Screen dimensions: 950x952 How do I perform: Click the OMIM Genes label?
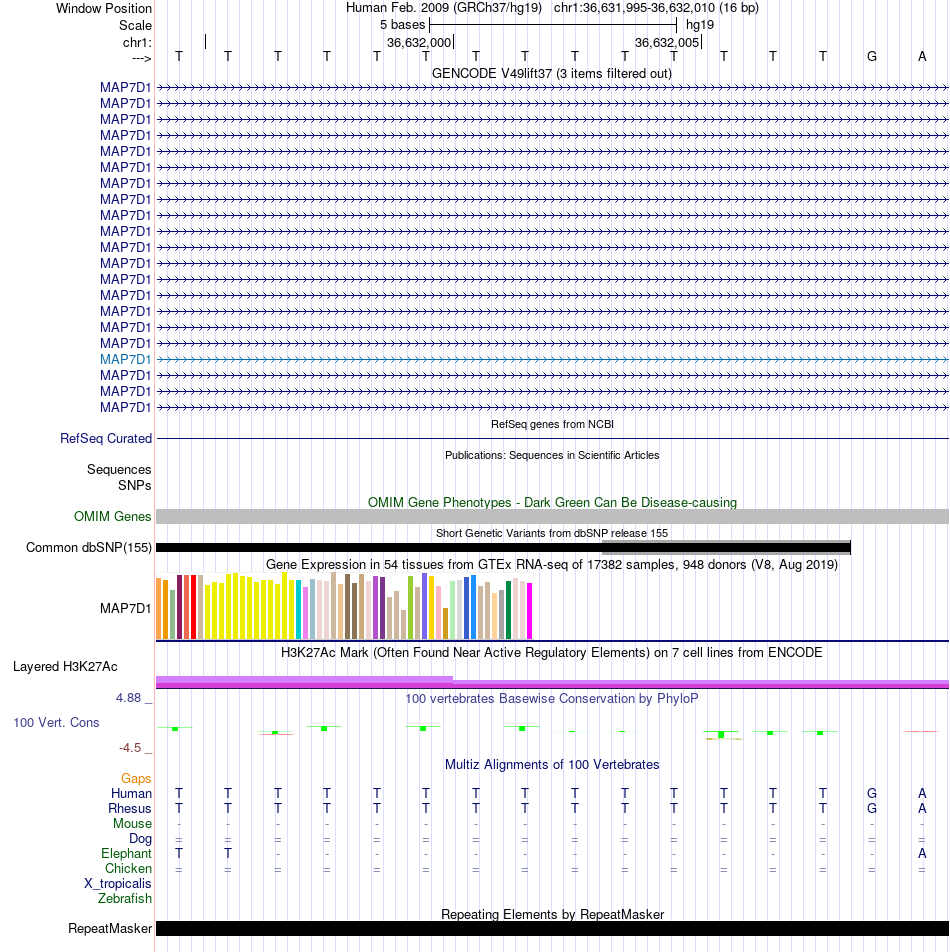(x=112, y=516)
